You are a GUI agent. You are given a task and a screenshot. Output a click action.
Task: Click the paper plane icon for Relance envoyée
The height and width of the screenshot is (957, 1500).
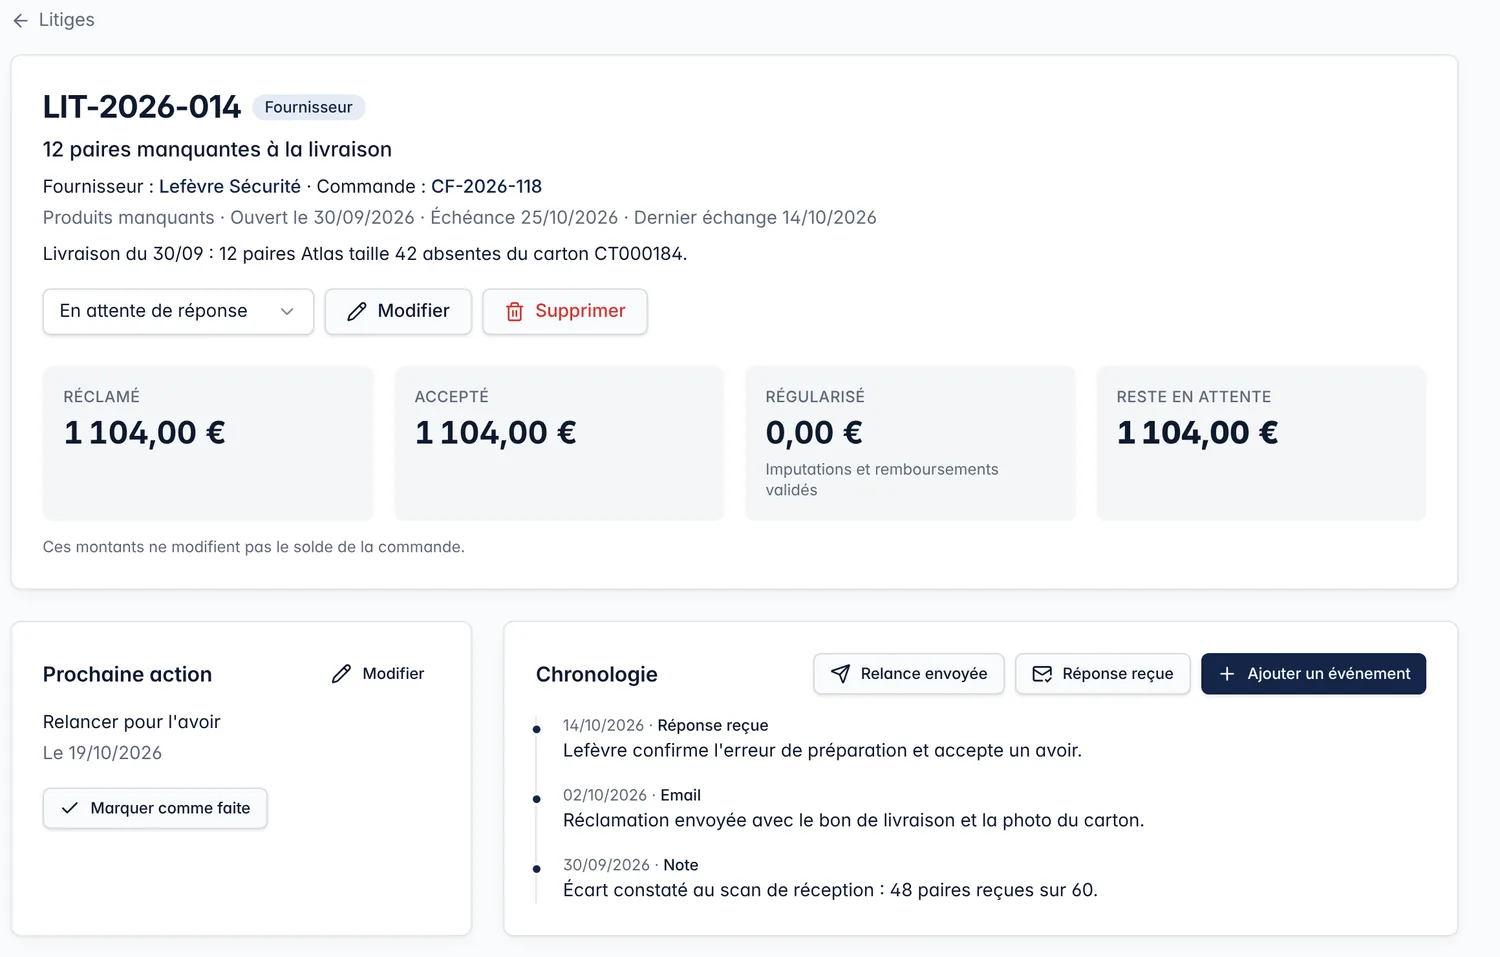(841, 674)
